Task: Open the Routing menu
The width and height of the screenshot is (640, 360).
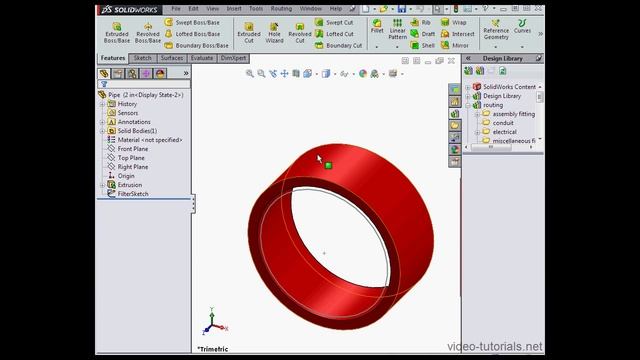Action: [x=281, y=9]
